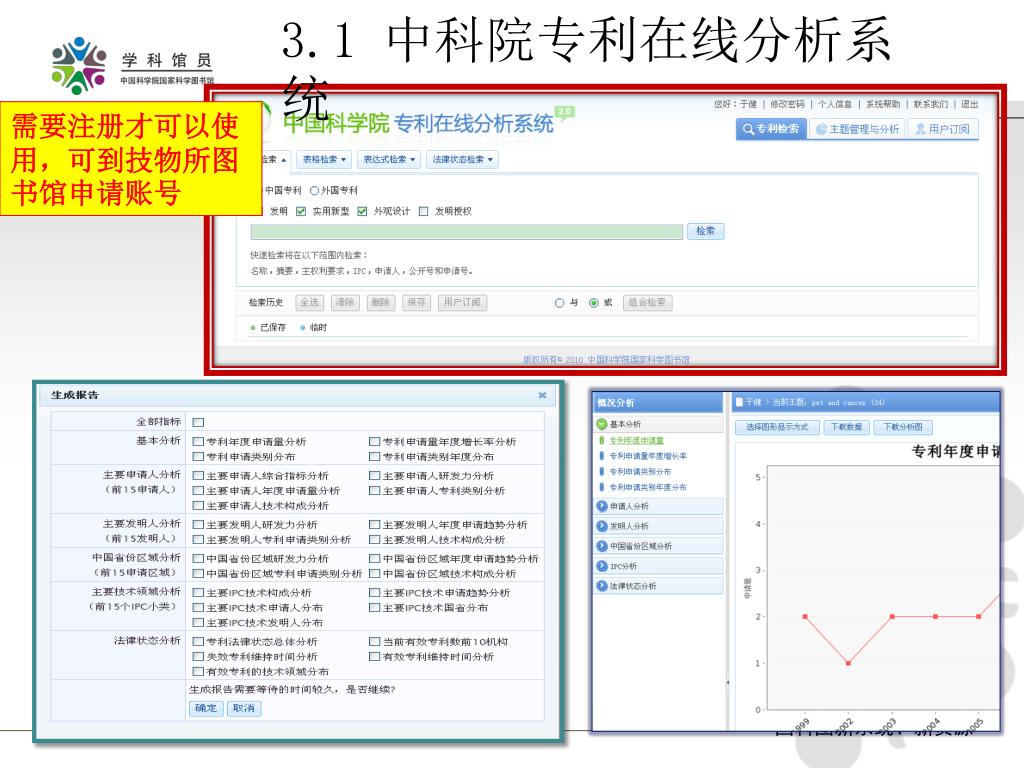The width and height of the screenshot is (1024, 768).
Task: Toggle the 全部指标 checkbox
Action: [x=199, y=423]
